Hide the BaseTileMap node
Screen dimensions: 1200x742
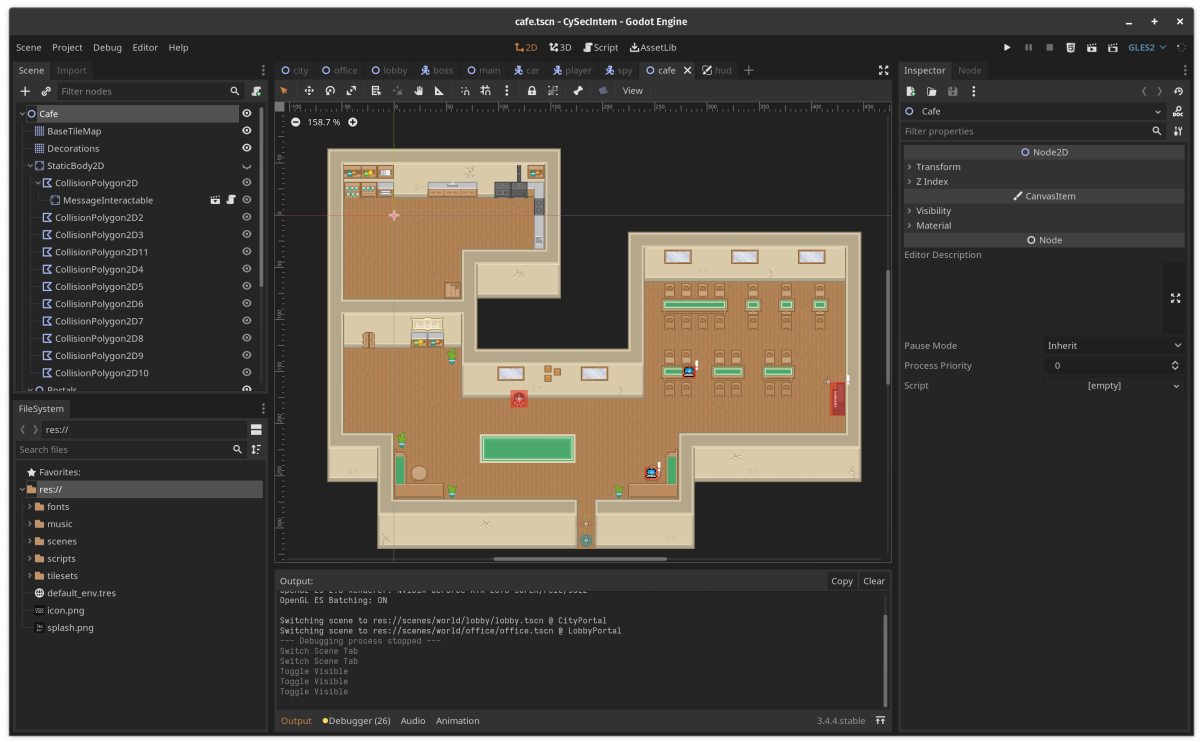pos(246,131)
